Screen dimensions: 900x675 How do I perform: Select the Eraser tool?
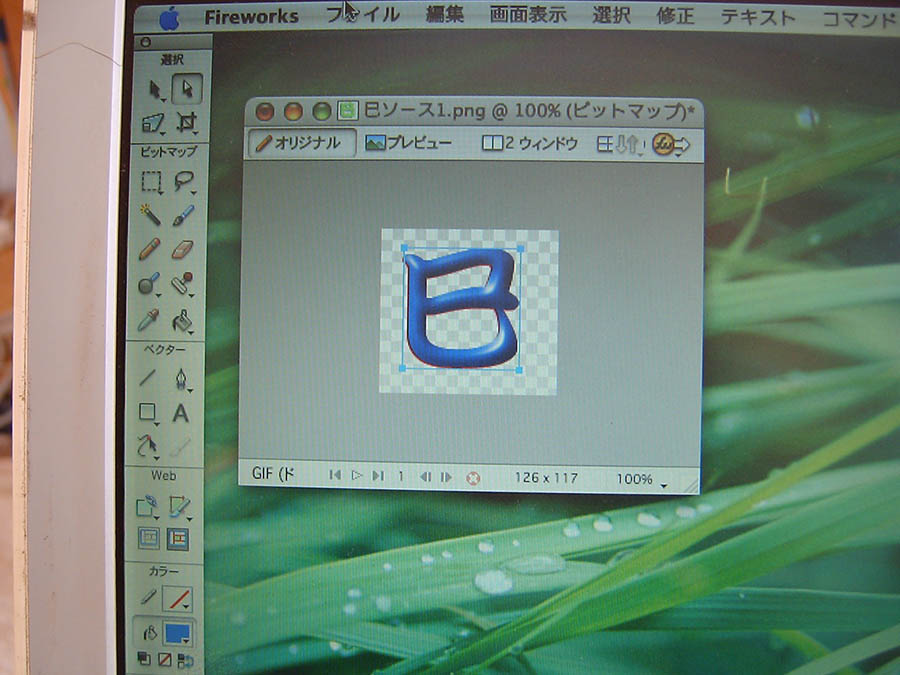[182, 249]
